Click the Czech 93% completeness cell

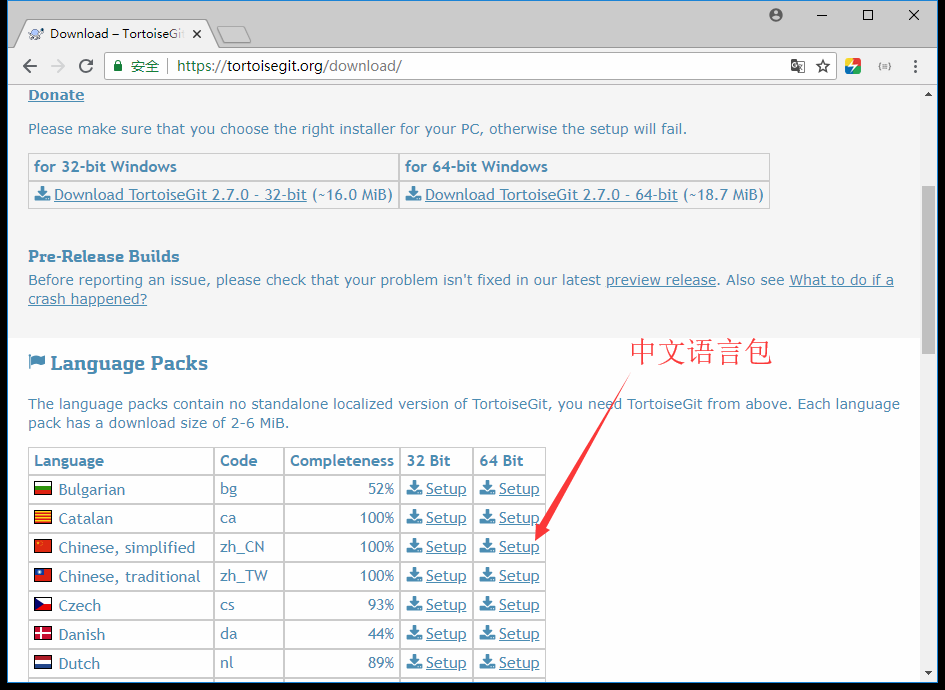[x=342, y=605]
